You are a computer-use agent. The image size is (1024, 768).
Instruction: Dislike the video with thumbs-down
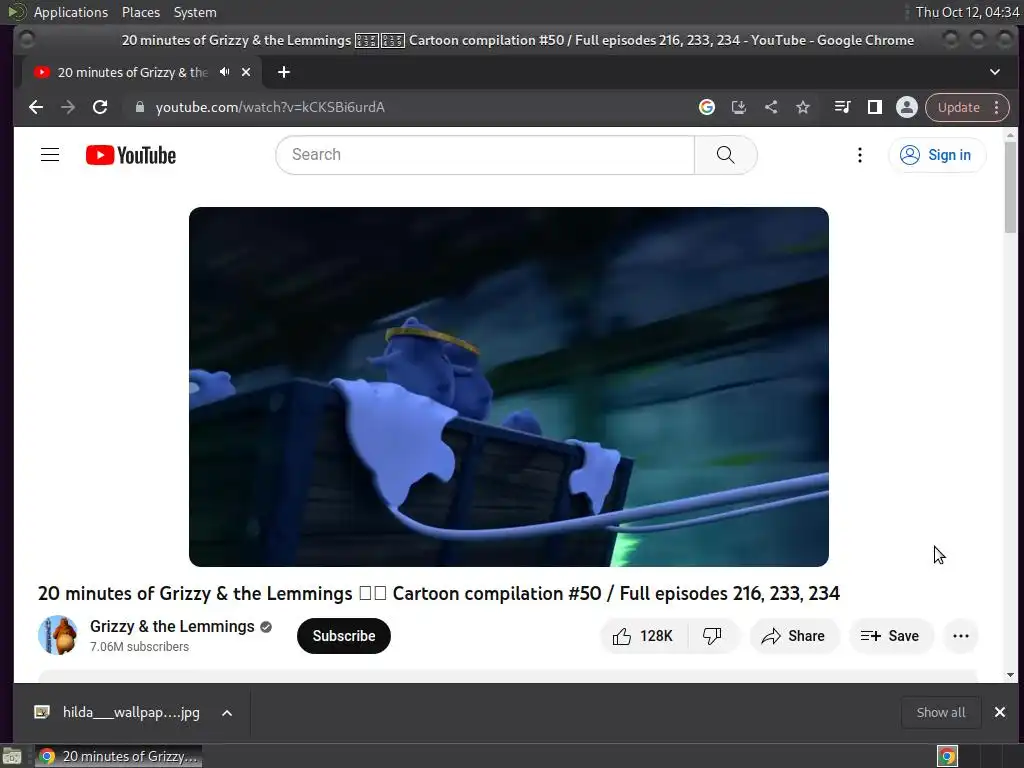tap(712, 636)
